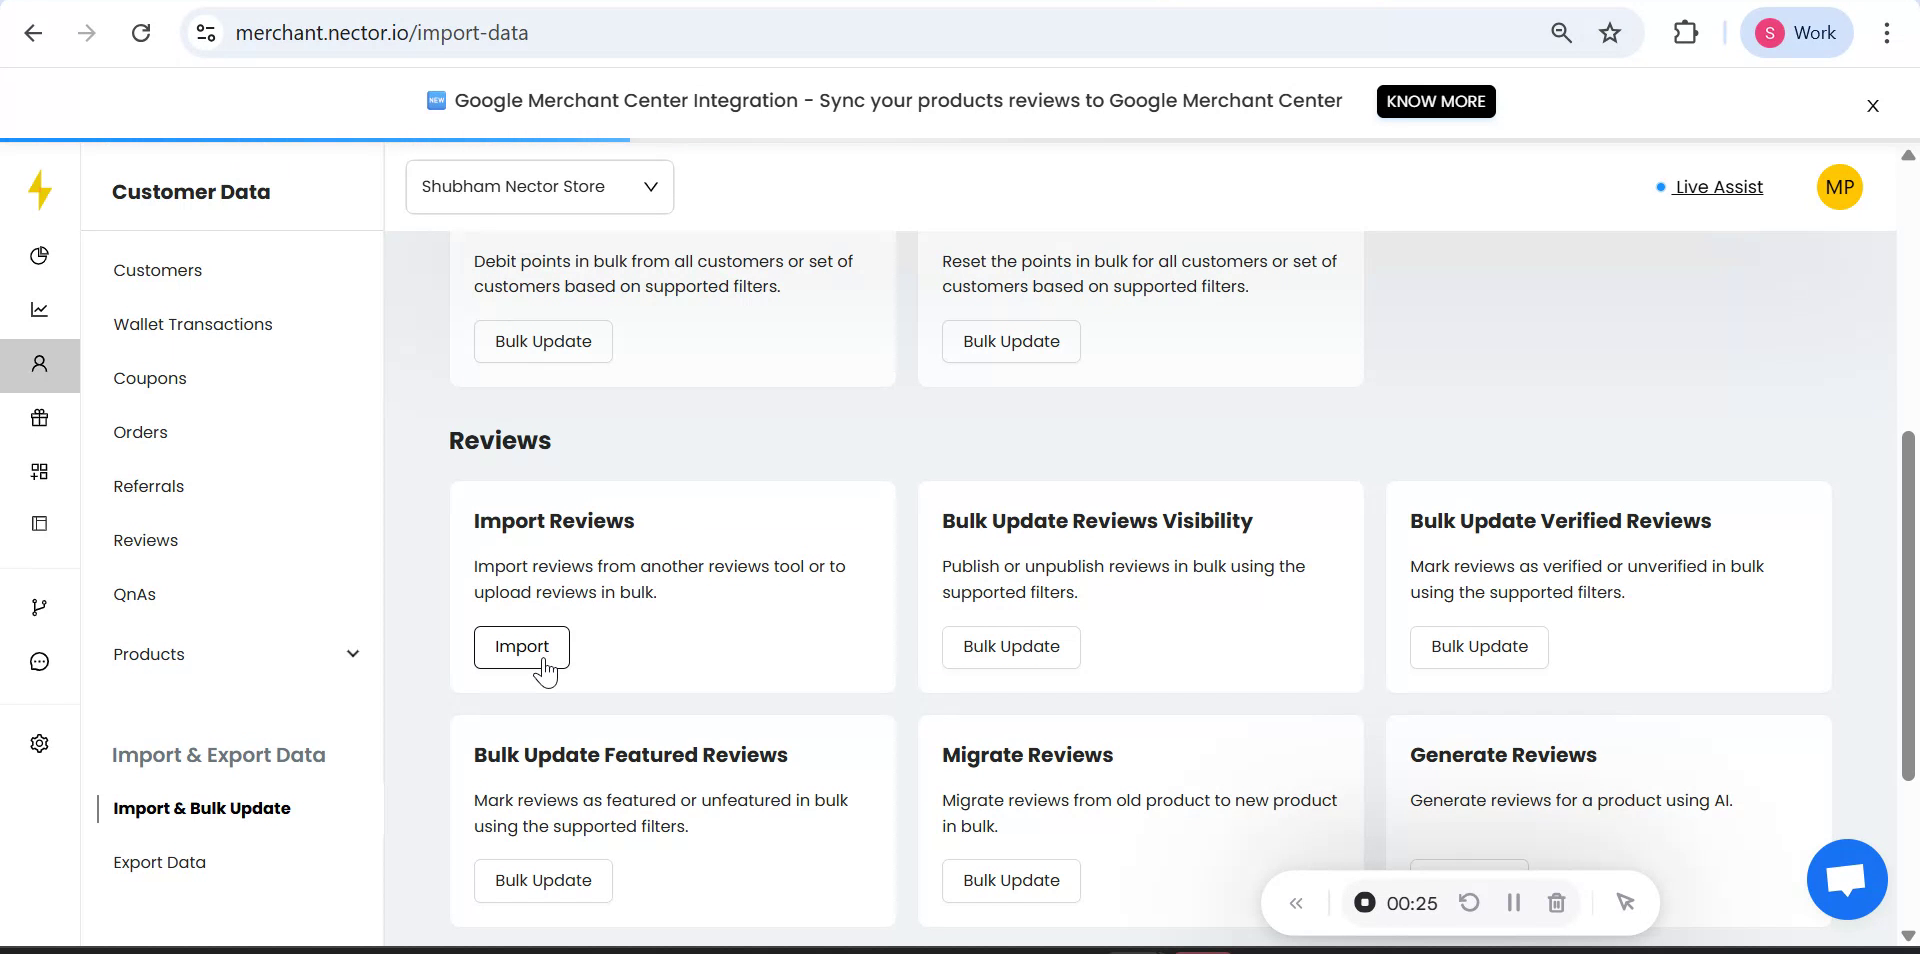This screenshot has width=1920, height=954.
Task: Click the chat bubble sidebar icon
Action: point(39,662)
